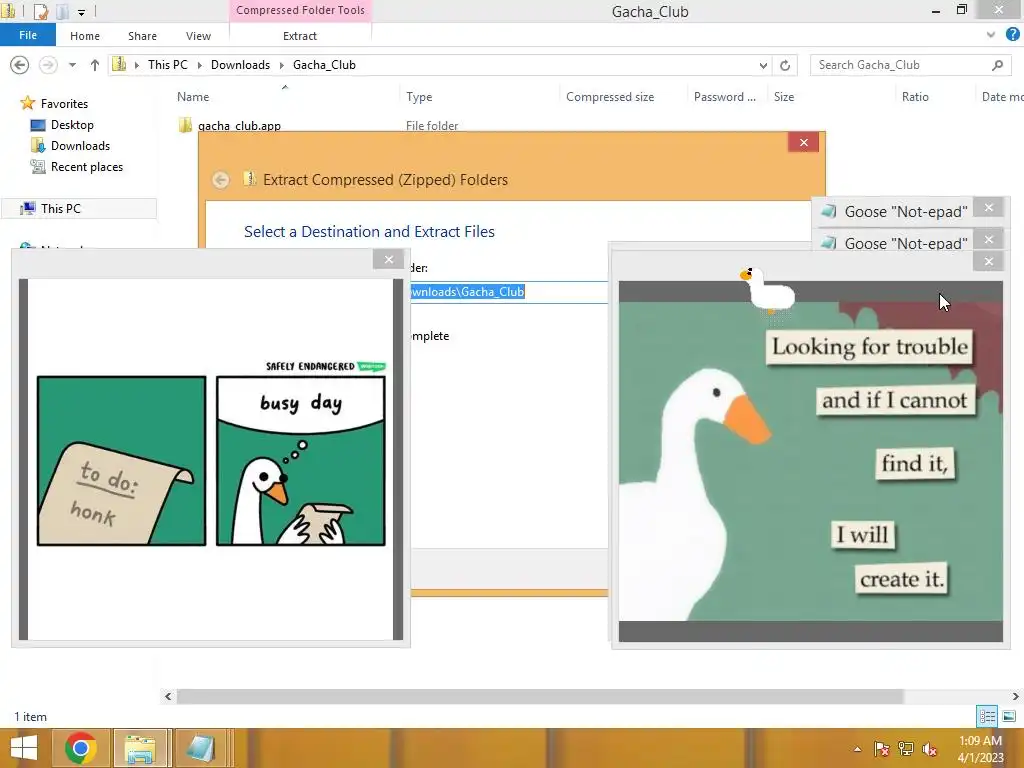Sort by the Name column header
This screenshot has width=1024, height=768.
pos(193,97)
